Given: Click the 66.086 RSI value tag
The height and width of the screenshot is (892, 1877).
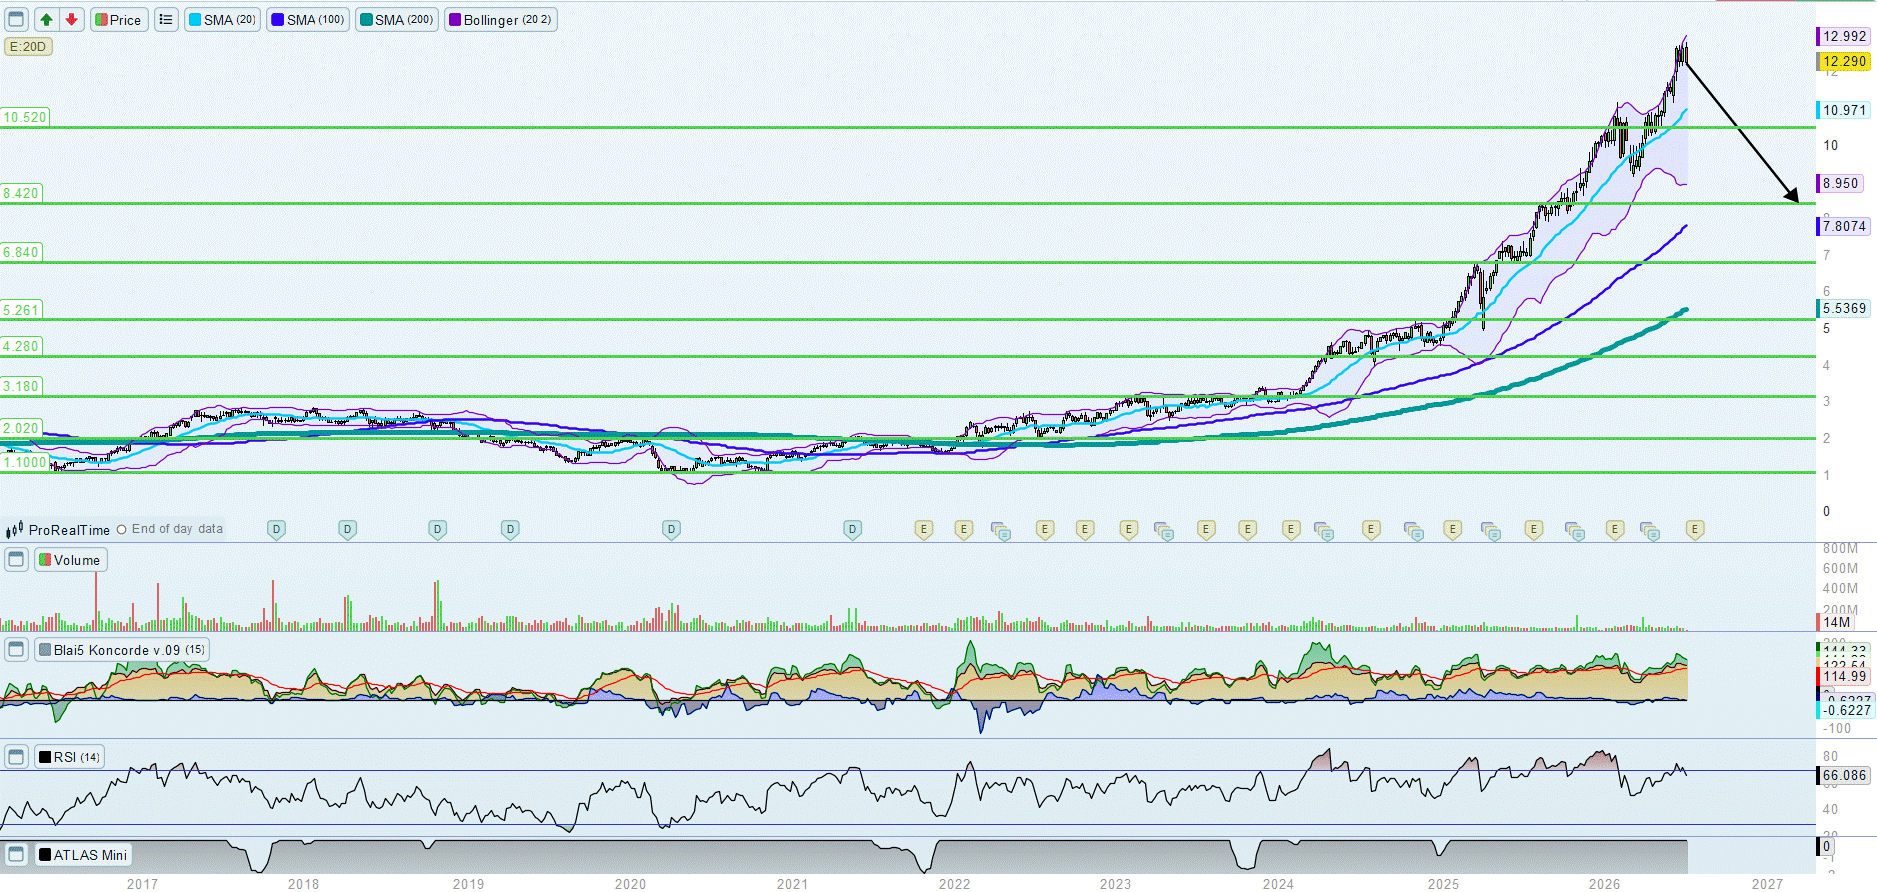Looking at the screenshot, I should pyautogui.click(x=1843, y=775).
